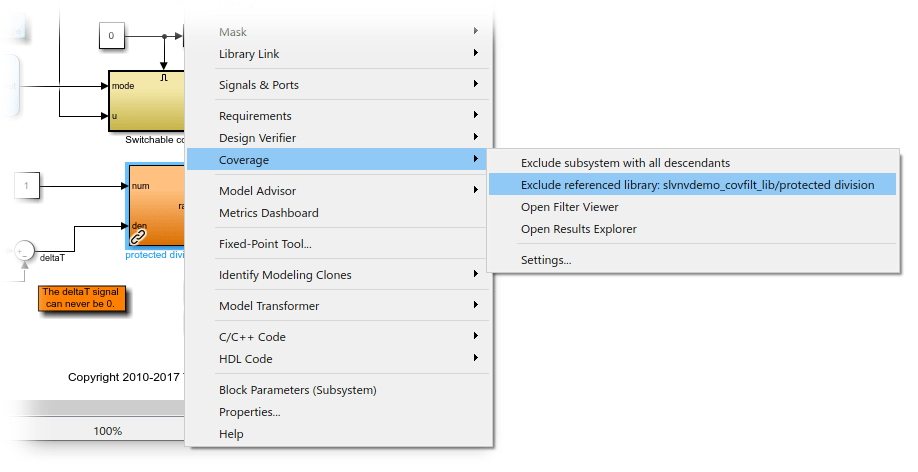Launch the Fixed-Point Tool...
Viewport: 918px width, 472px height.
(265, 244)
